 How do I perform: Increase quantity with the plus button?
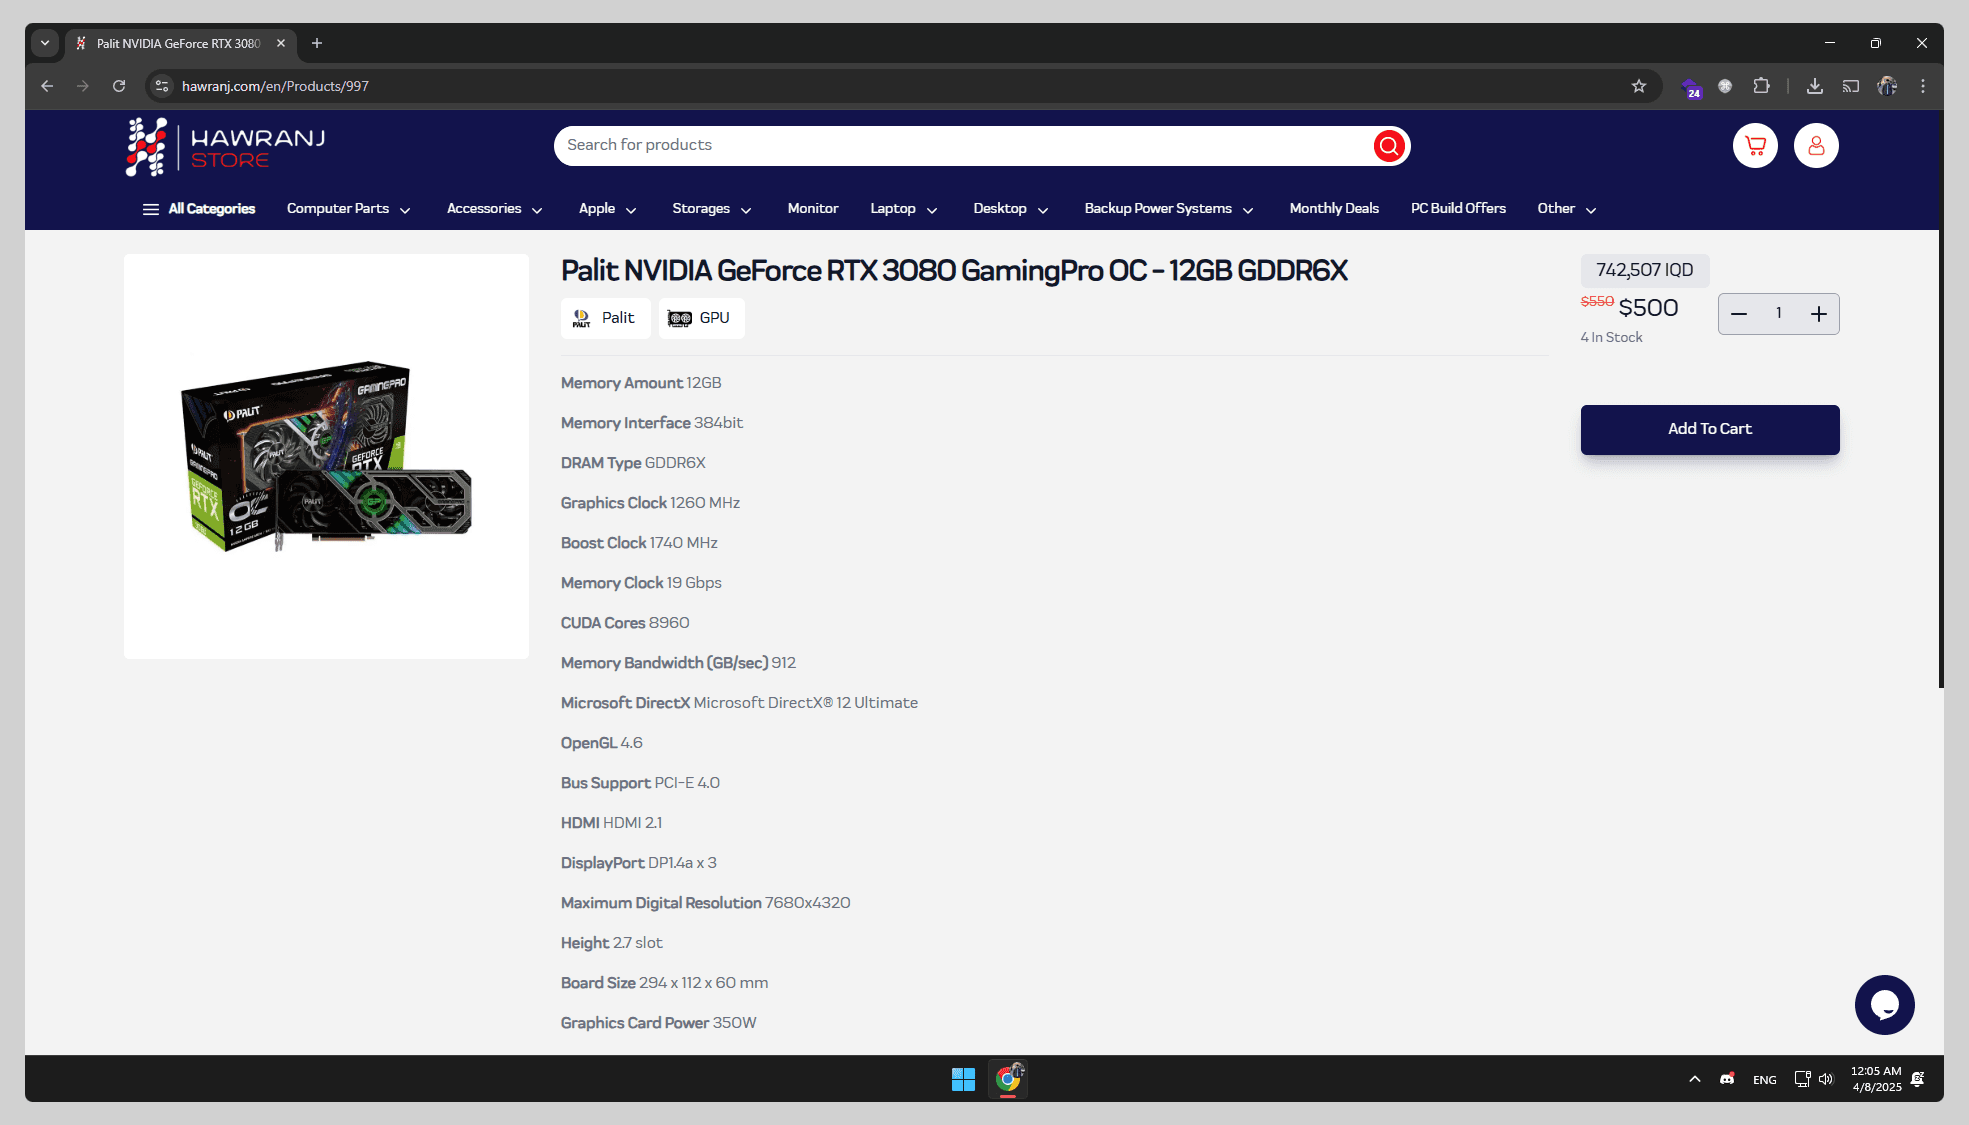[x=1818, y=314]
